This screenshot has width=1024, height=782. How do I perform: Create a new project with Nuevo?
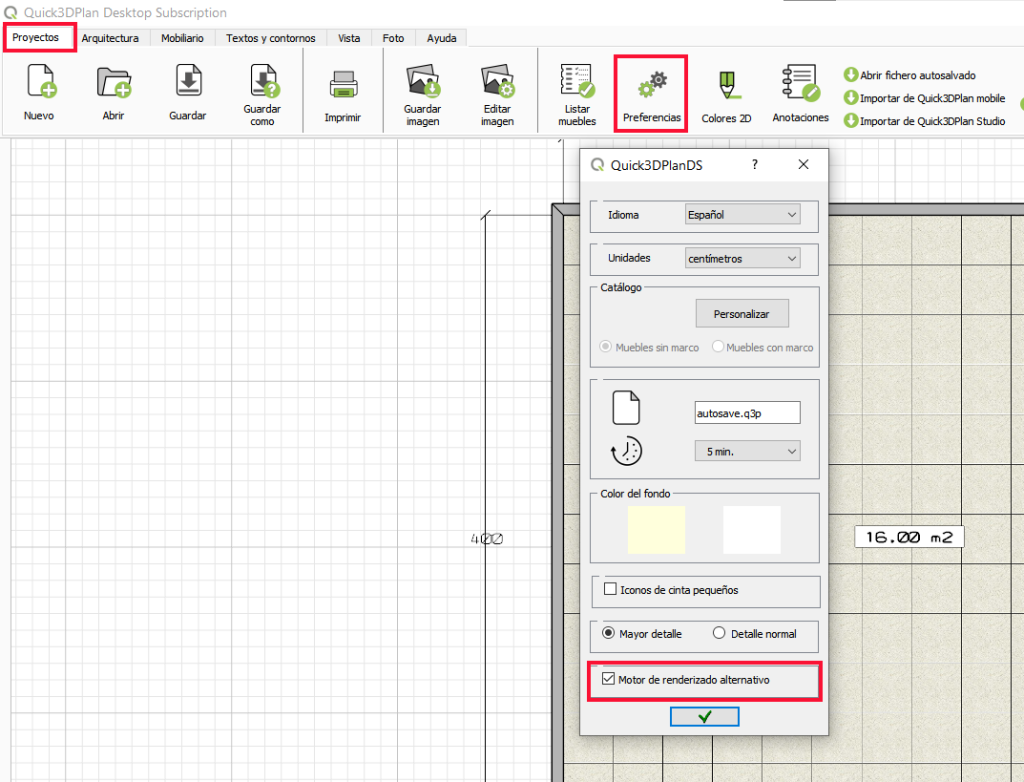pos(40,91)
